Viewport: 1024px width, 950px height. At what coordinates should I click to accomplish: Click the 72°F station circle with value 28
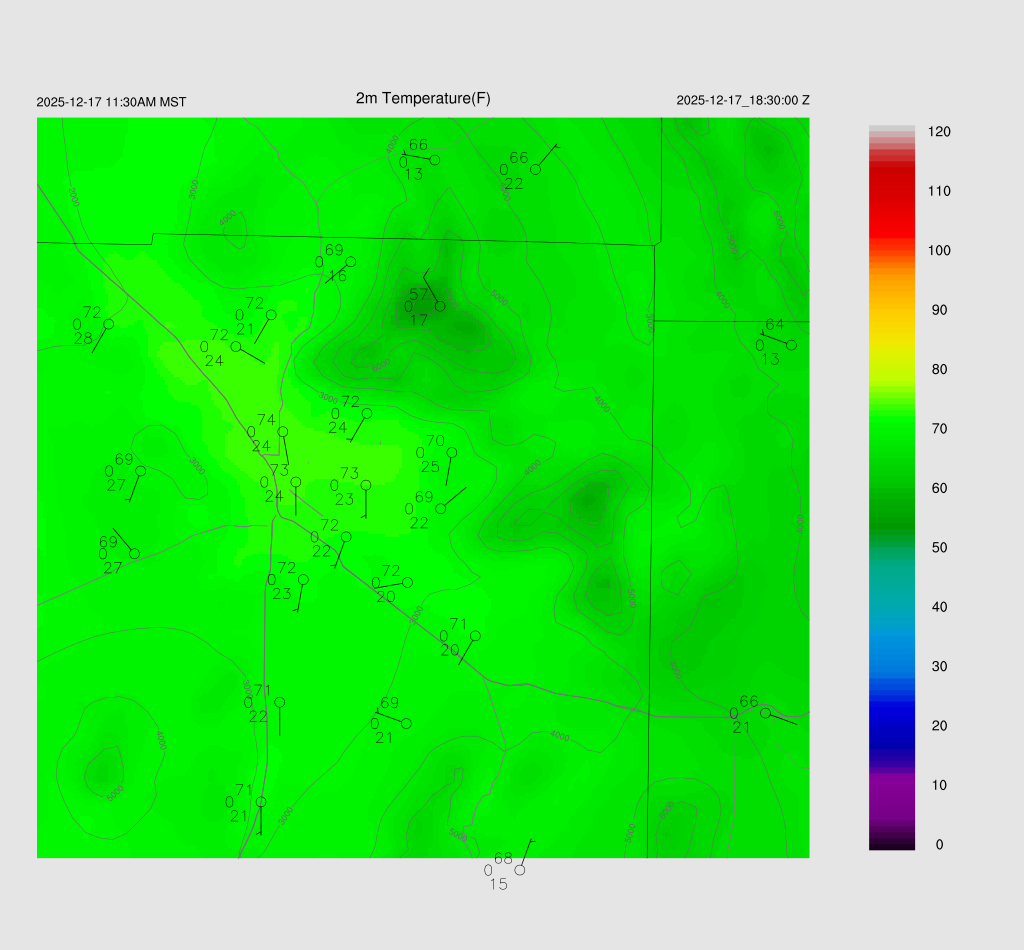108,324
